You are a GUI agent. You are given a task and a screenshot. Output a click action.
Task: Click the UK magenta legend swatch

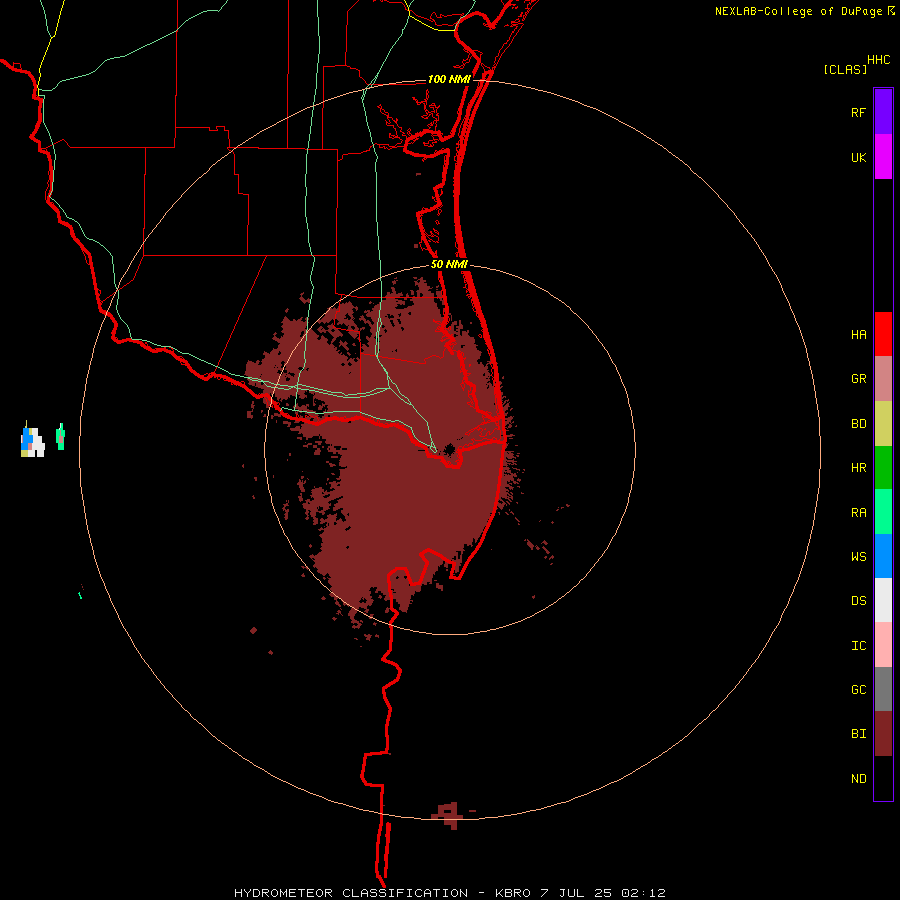pyautogui.click(x=883, y=157)
